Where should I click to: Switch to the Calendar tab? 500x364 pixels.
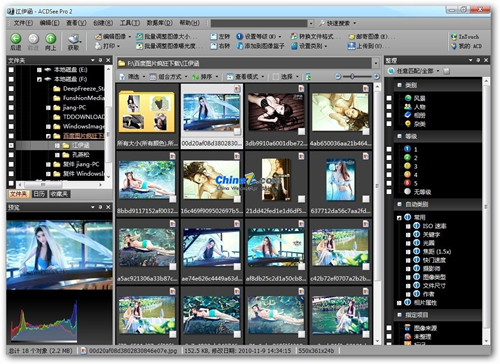click(39, 194)
